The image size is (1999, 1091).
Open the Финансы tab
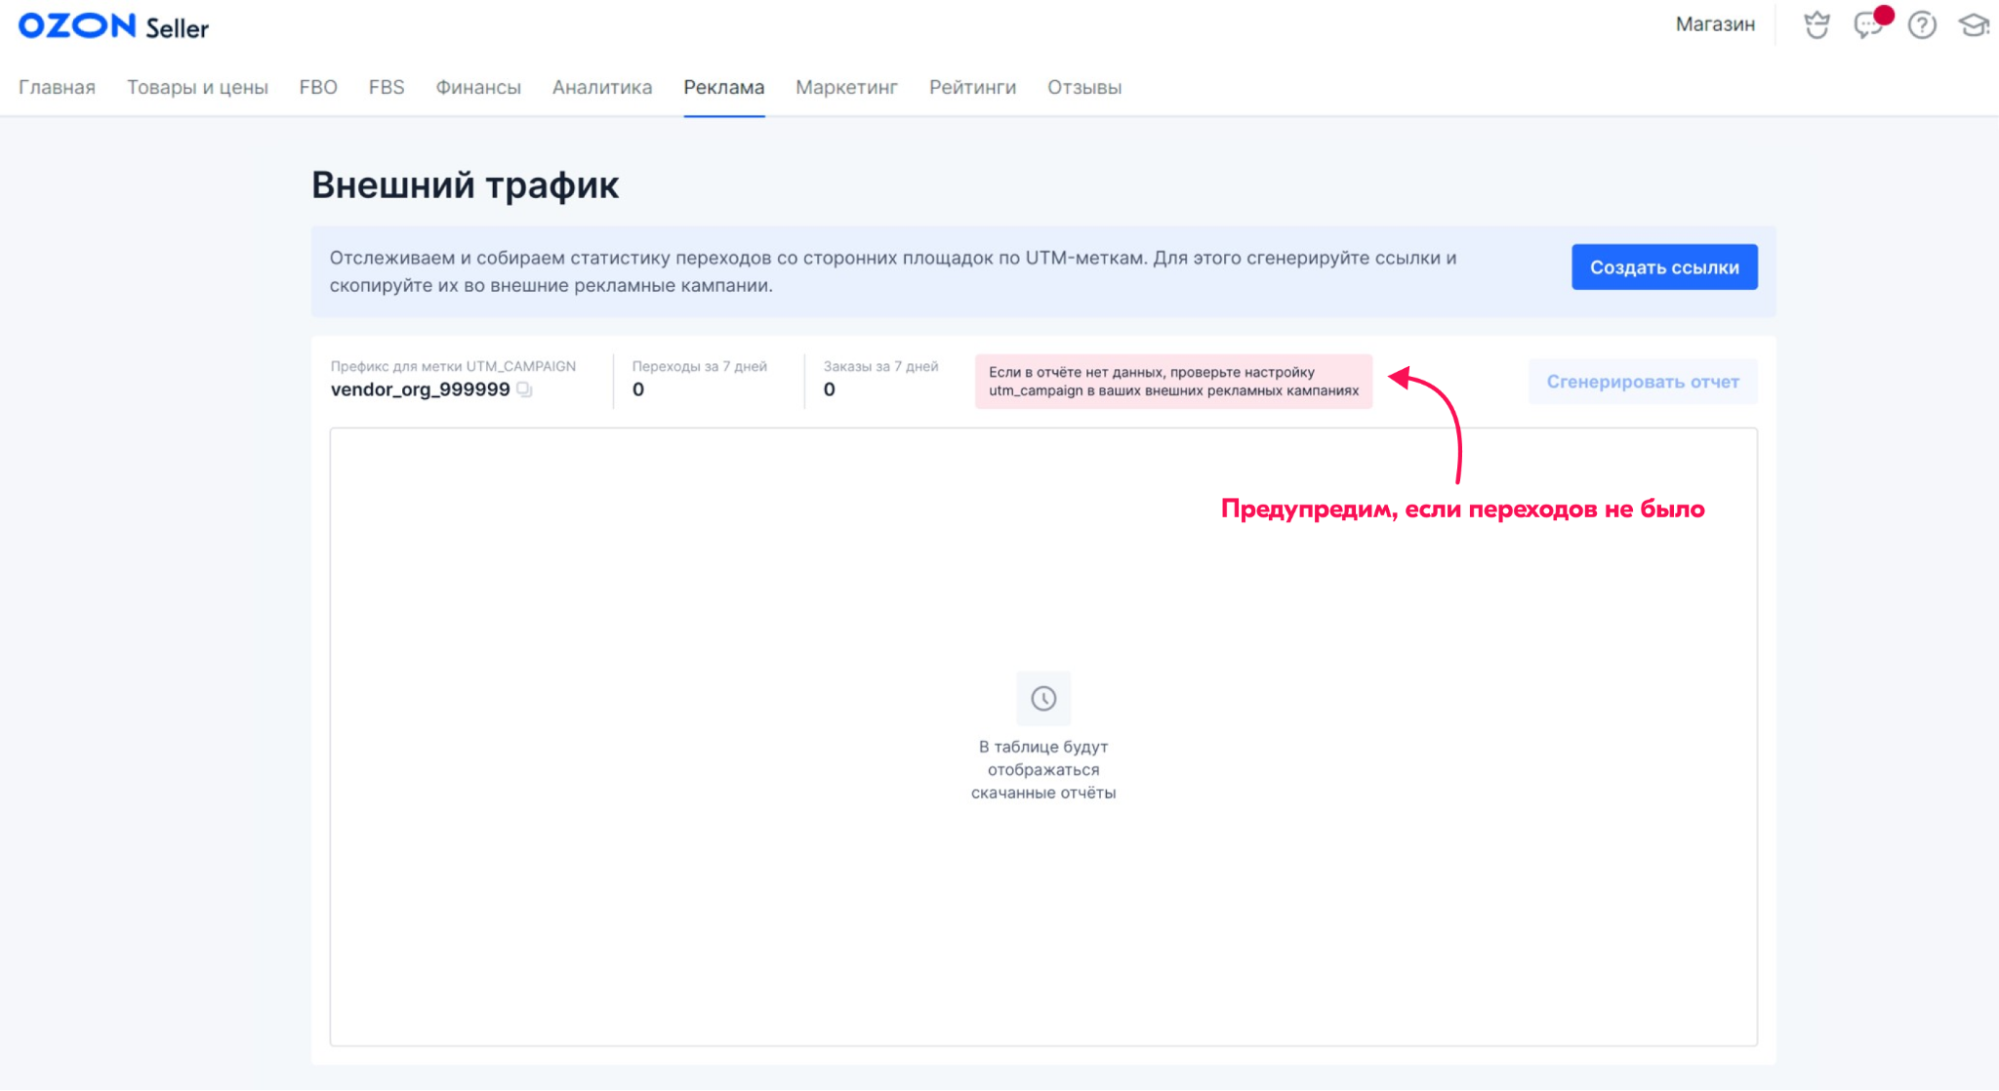(x=478, y=87)
